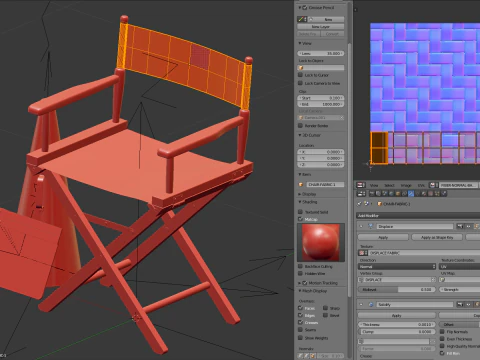The image size is (480, 360).
Task: Click the pin icon beside CHAIR-FABRIC.1 breadcrumb
Action: pyautogui.click(x=359, y=204)
